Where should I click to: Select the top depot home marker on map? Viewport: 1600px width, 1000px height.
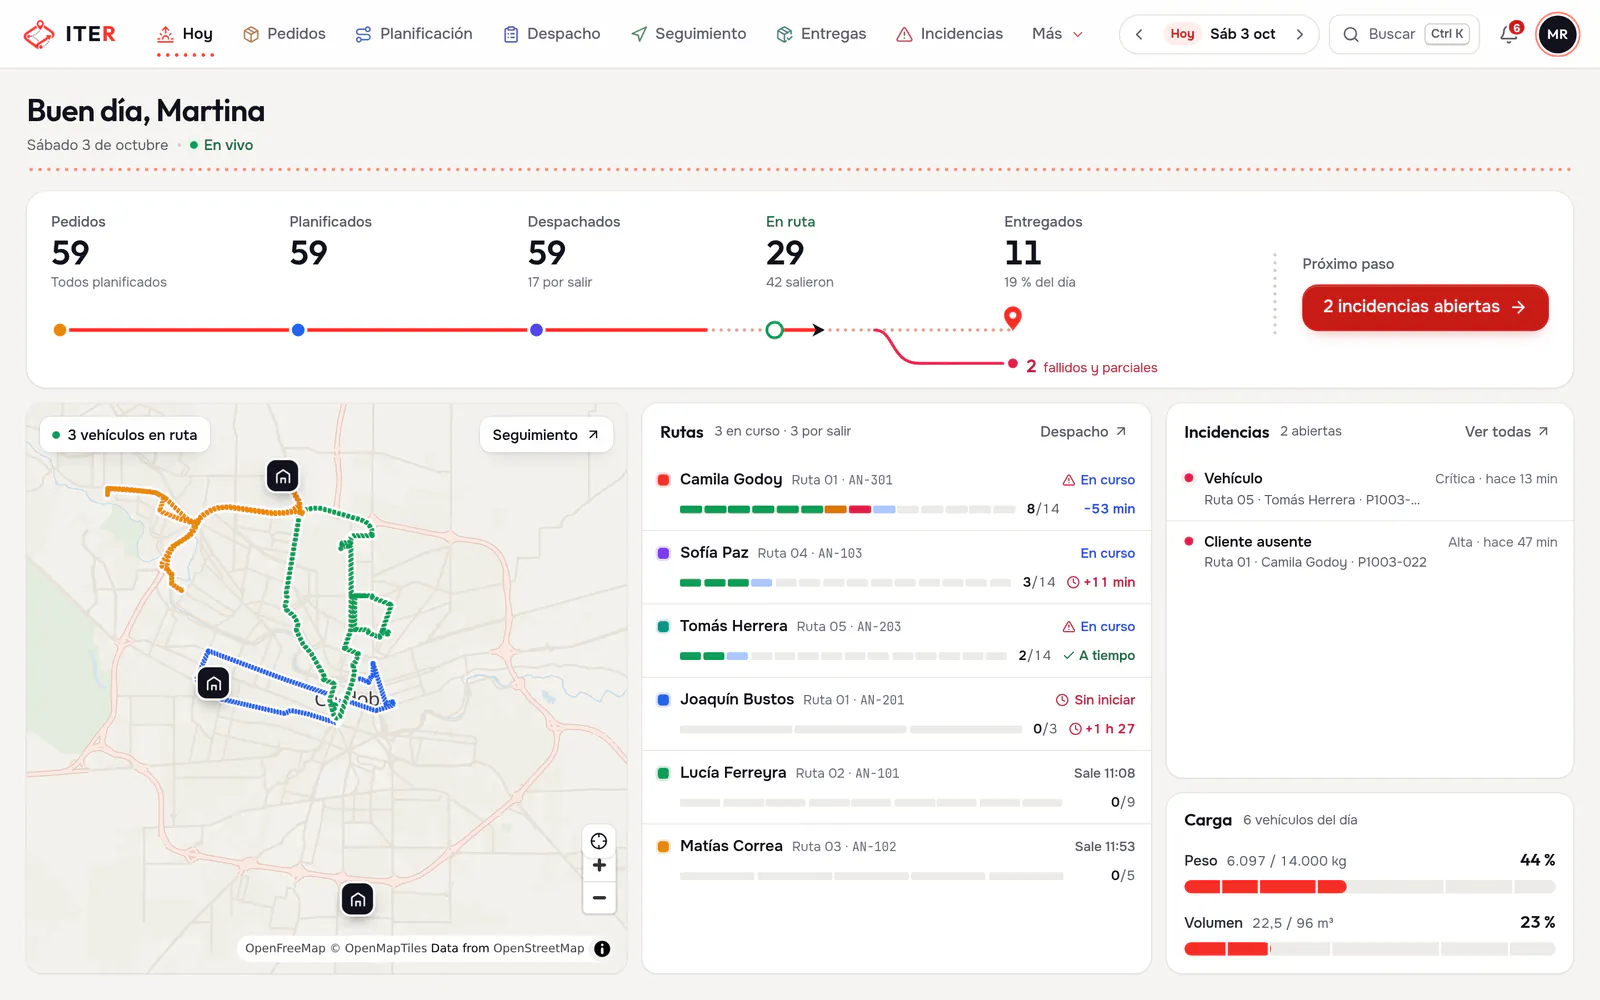click(283, 476)
